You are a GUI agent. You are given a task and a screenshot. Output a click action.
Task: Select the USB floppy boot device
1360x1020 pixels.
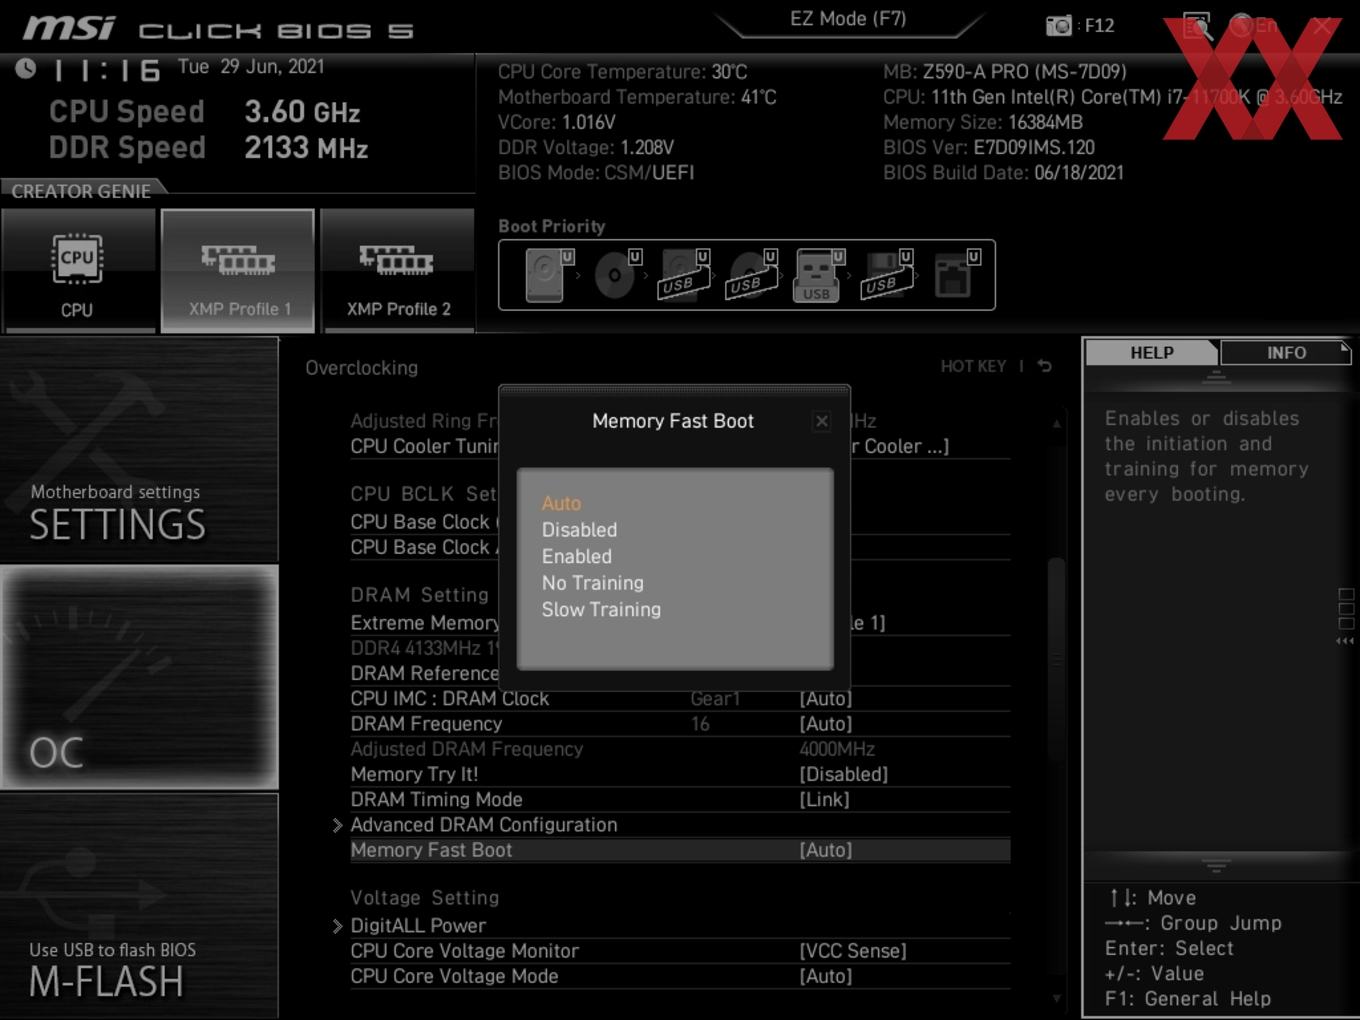887,275
